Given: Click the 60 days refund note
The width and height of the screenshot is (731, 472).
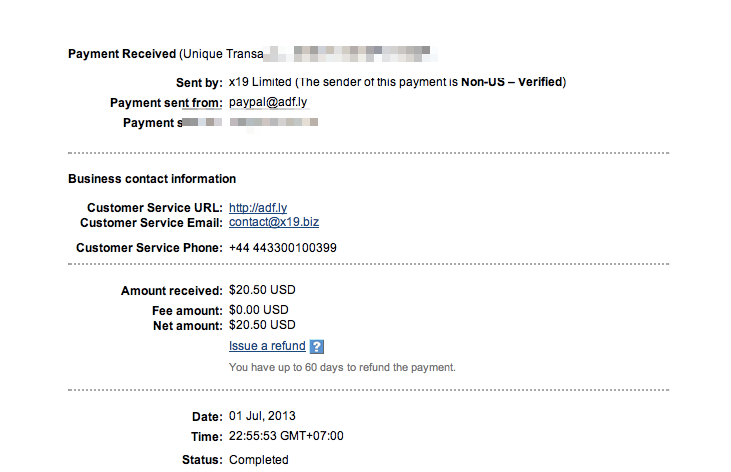Looking at the screenshot, I should pos(342,367).
